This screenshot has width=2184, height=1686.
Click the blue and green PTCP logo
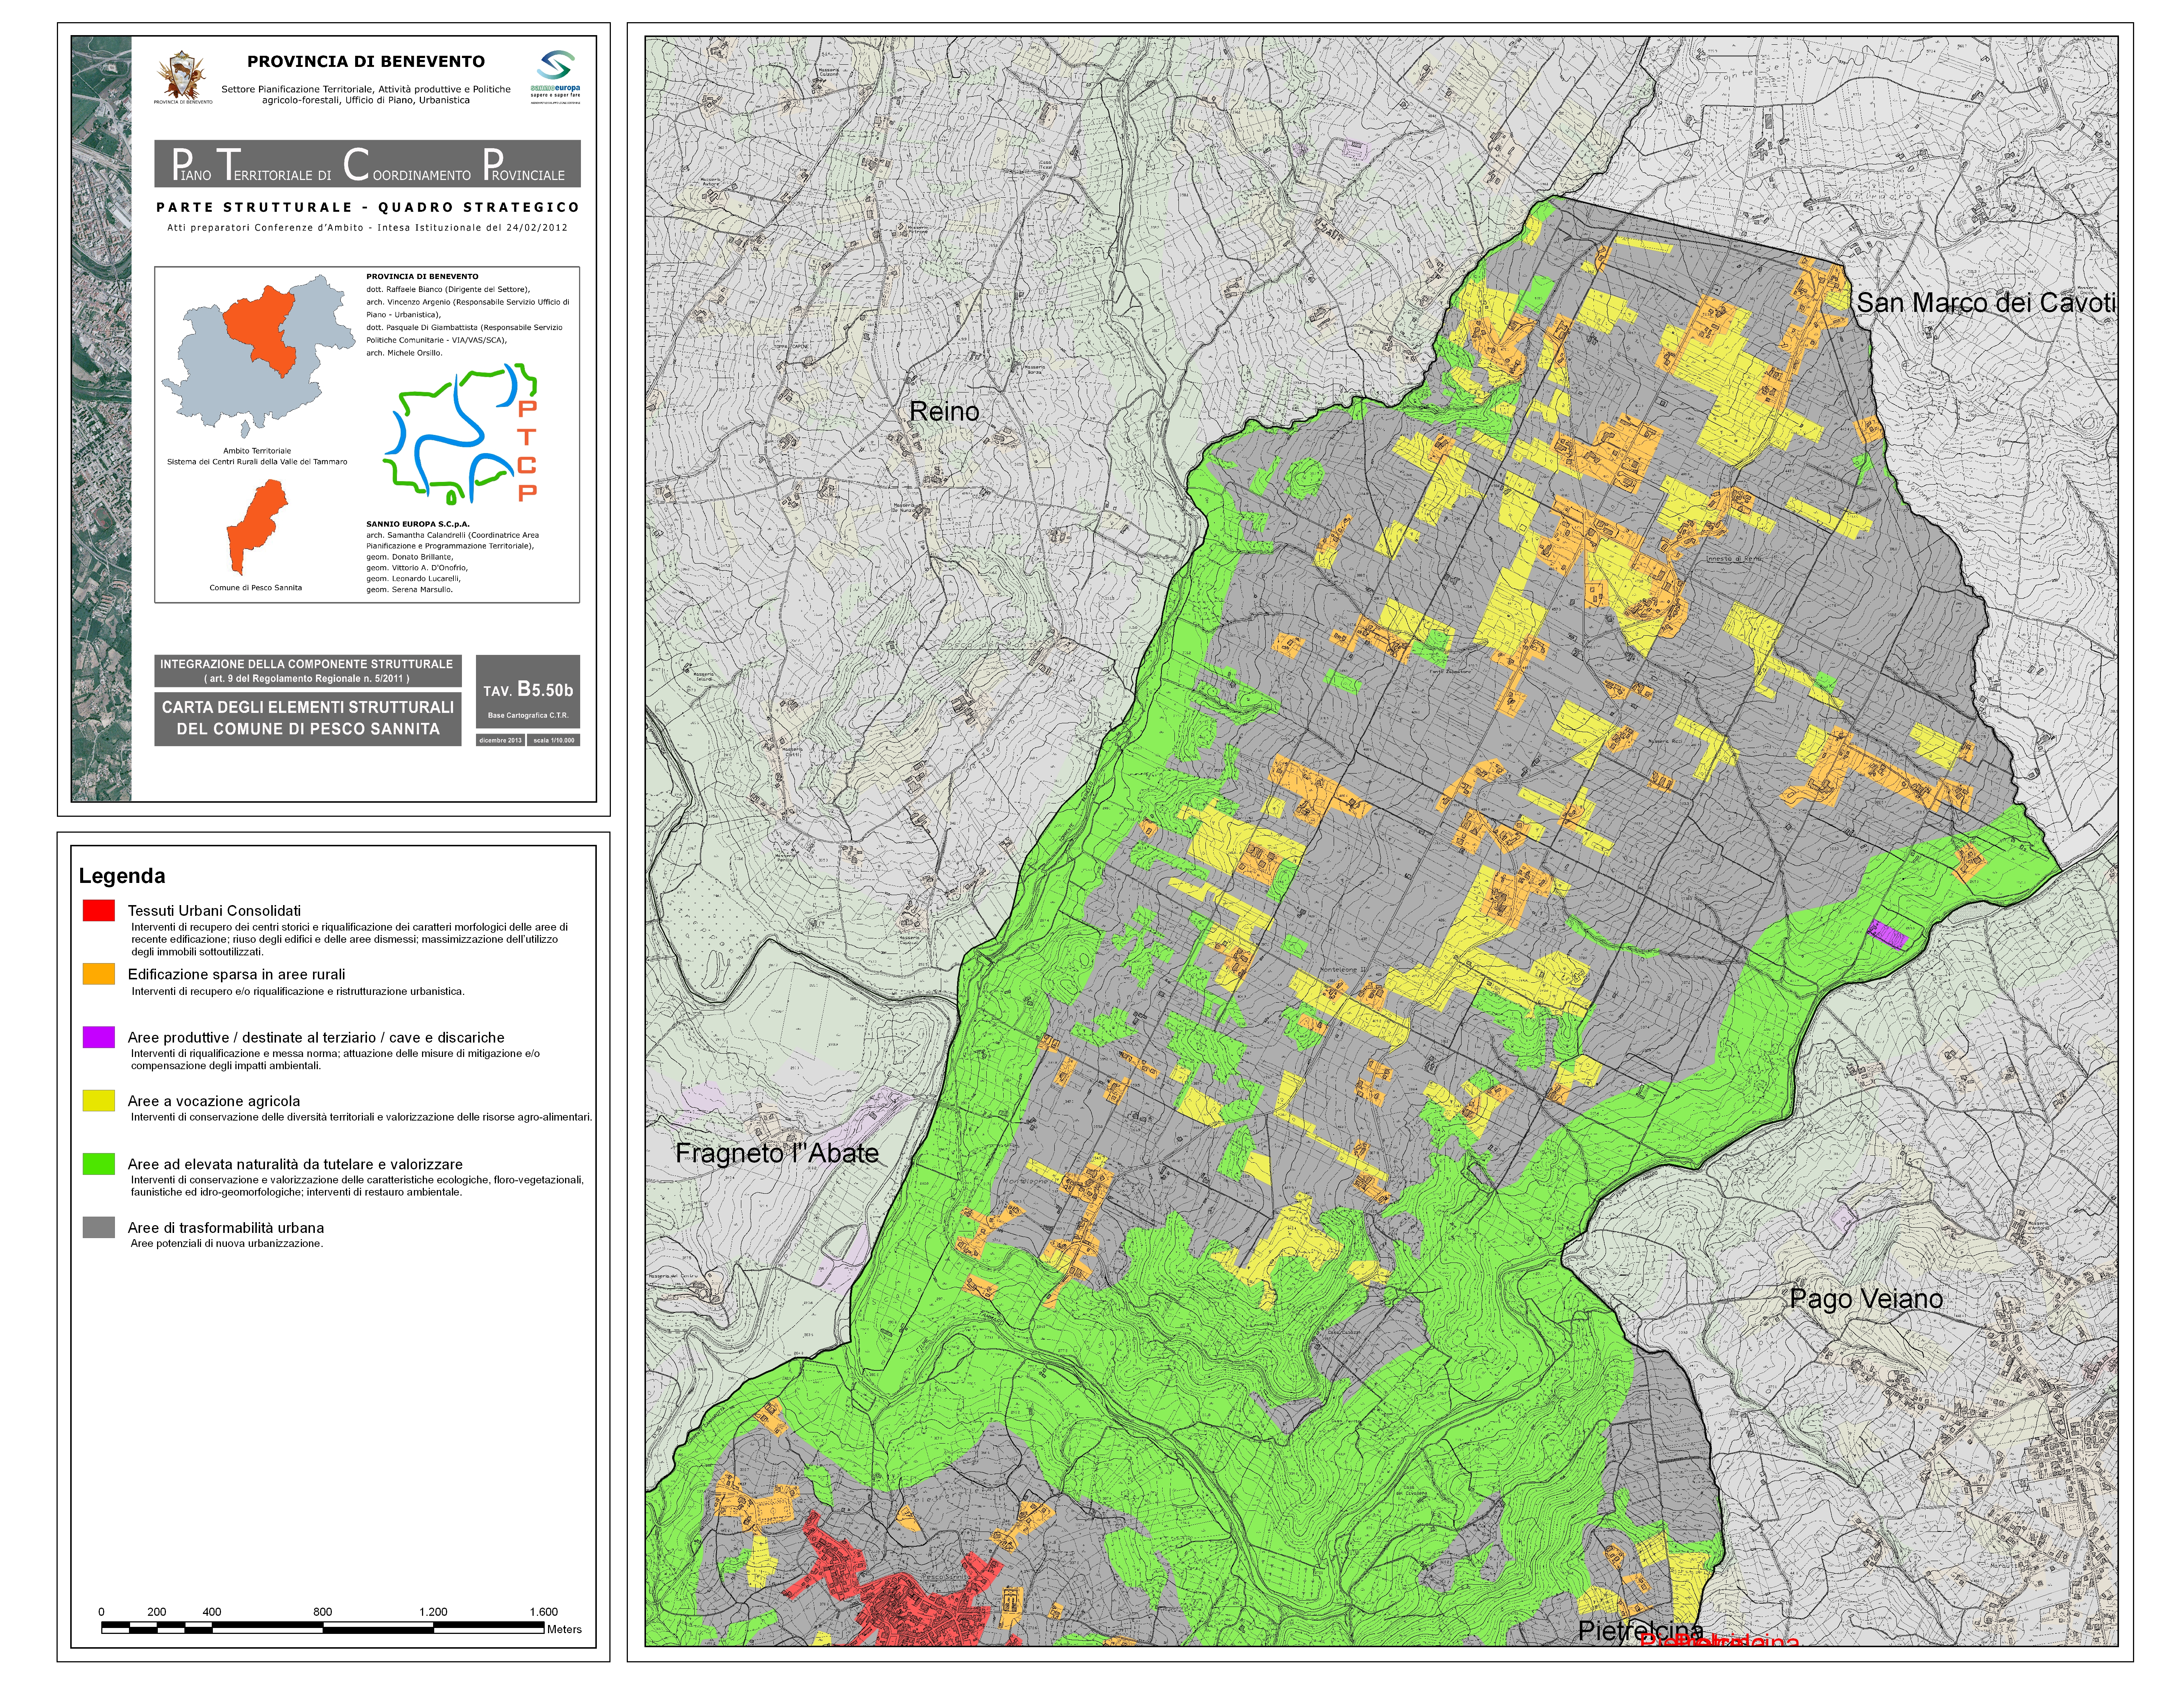(460, 433)
